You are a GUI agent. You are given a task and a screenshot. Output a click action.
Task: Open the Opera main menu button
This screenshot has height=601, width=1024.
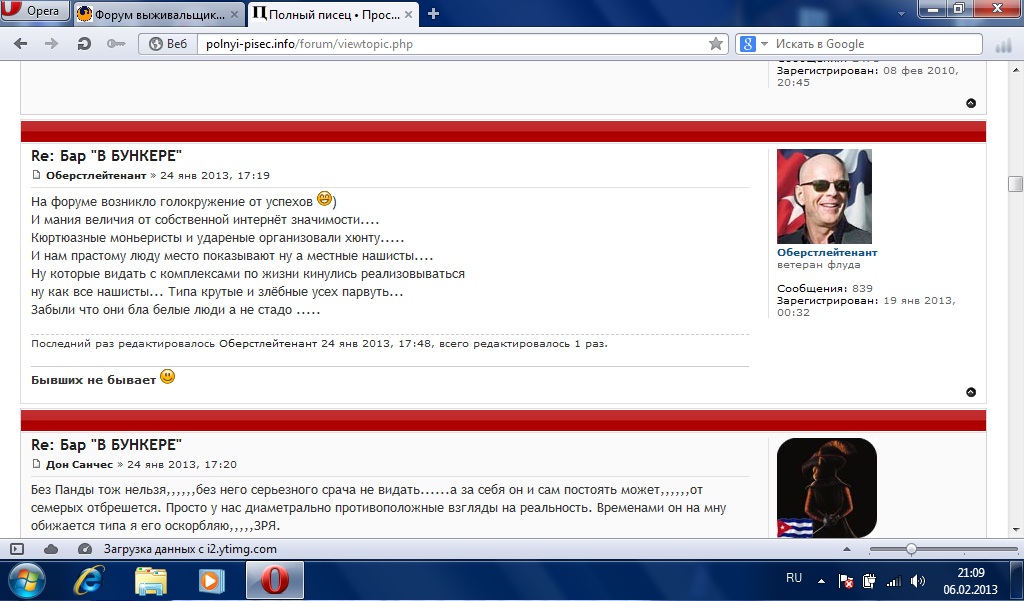(34, 10)
